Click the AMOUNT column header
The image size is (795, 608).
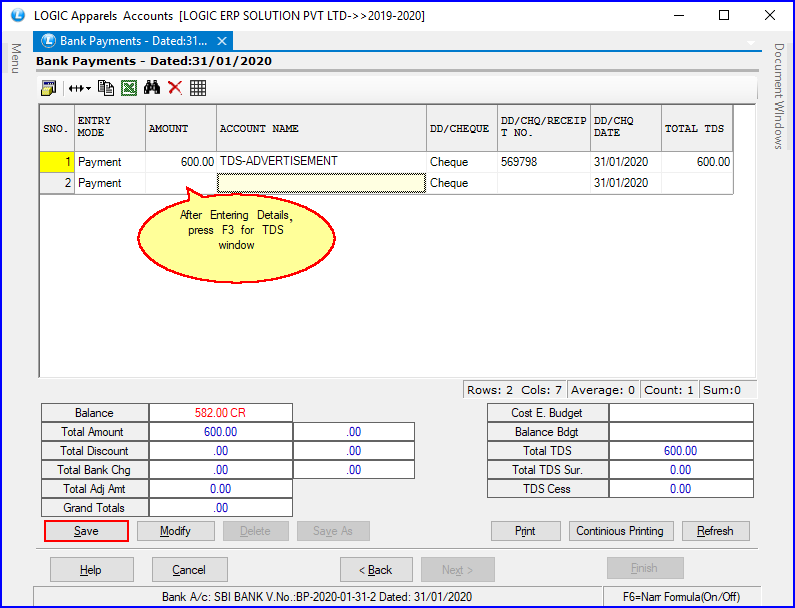point(181,128)
